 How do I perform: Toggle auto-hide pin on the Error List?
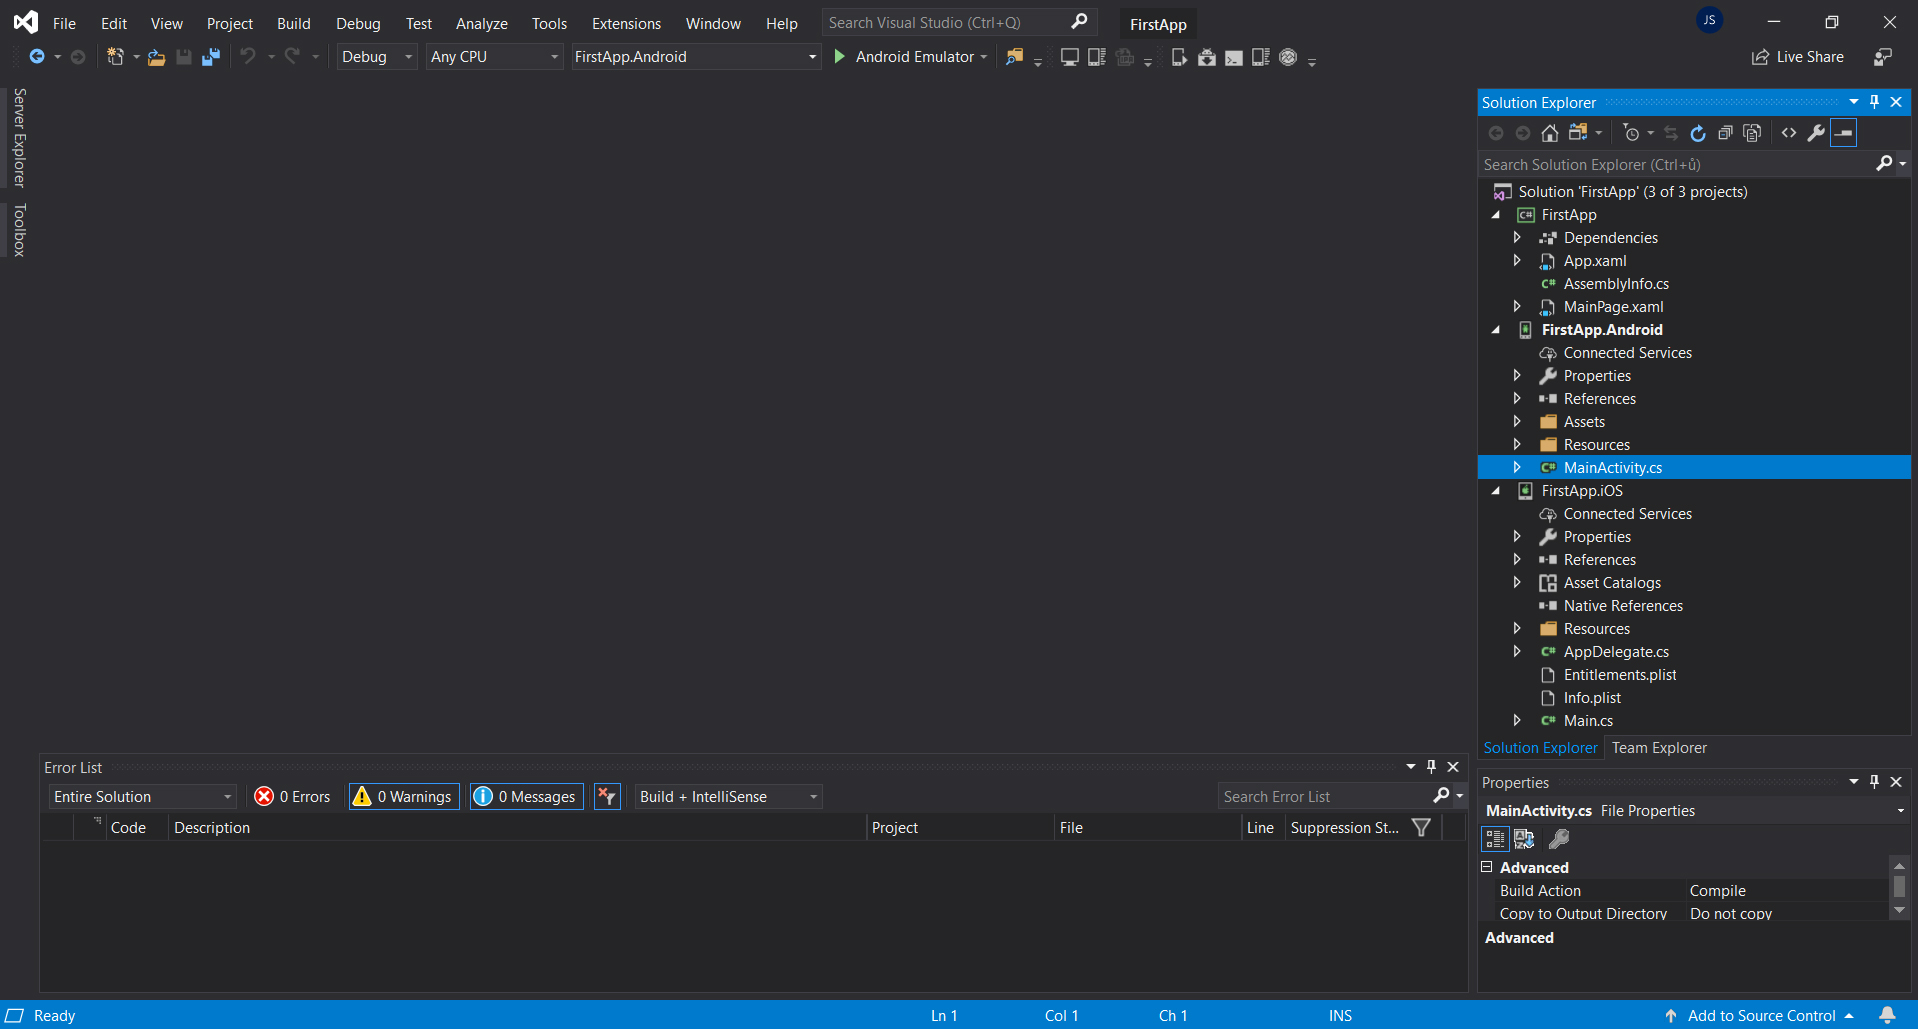[x=1432, y=767]
